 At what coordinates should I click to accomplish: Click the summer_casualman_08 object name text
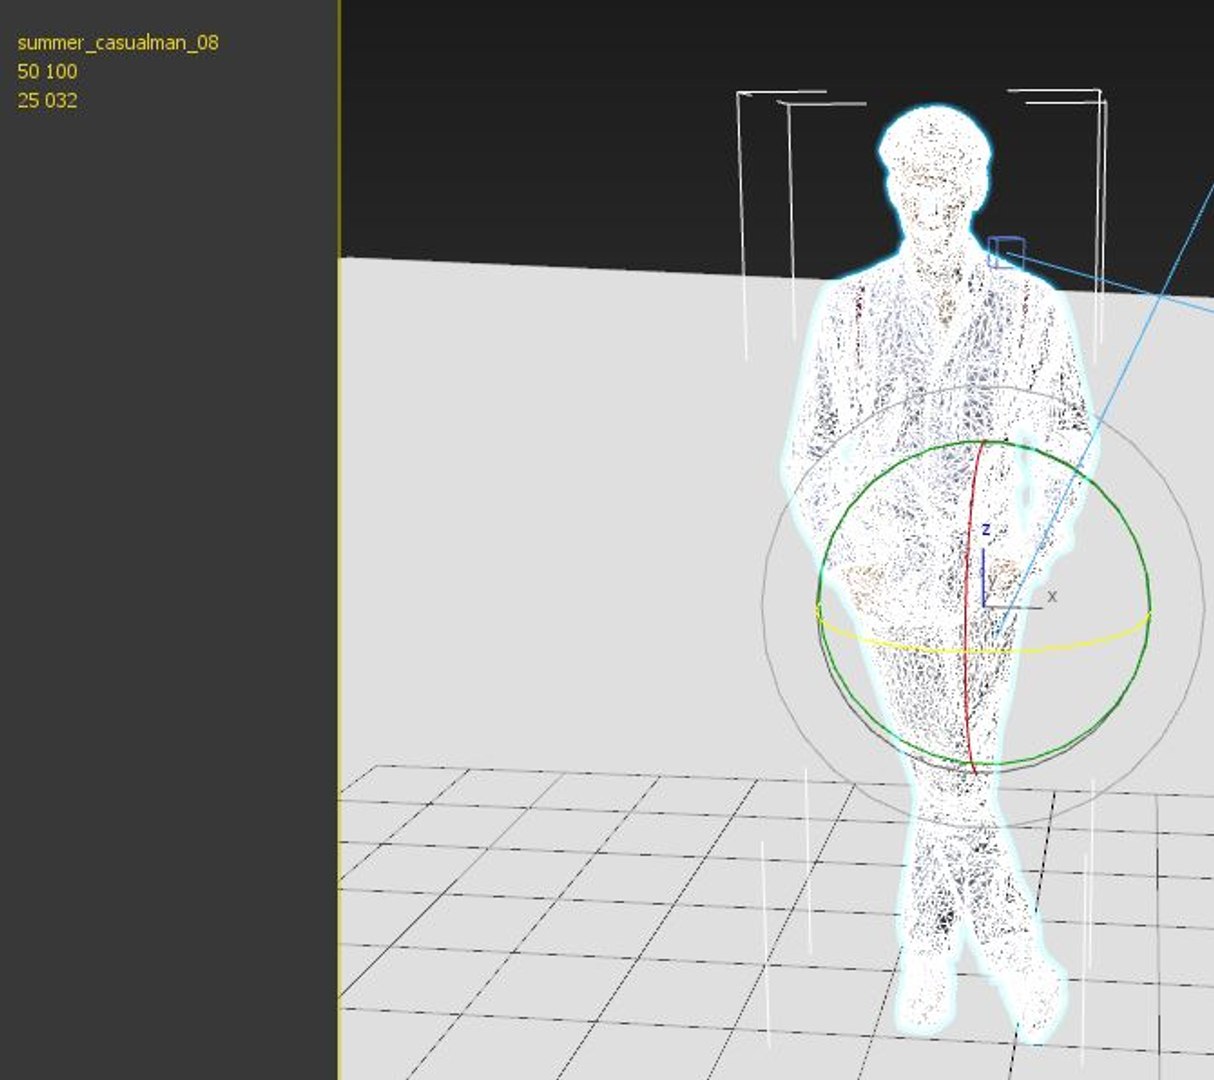tap(118, 43)
